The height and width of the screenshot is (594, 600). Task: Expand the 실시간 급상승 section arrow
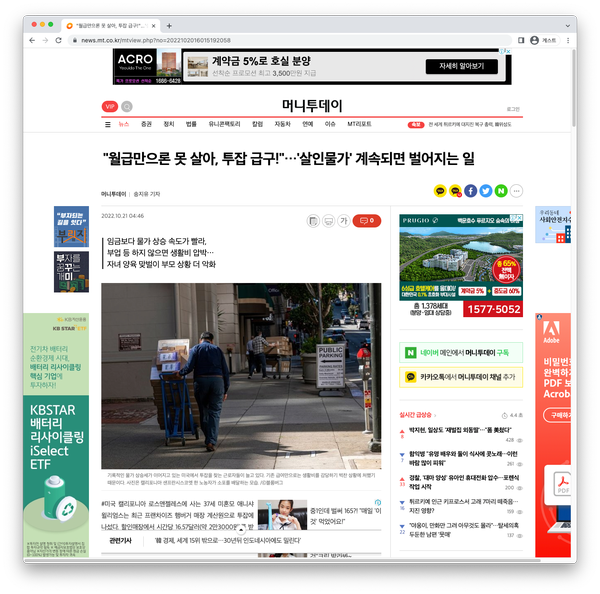click(435, 415)
